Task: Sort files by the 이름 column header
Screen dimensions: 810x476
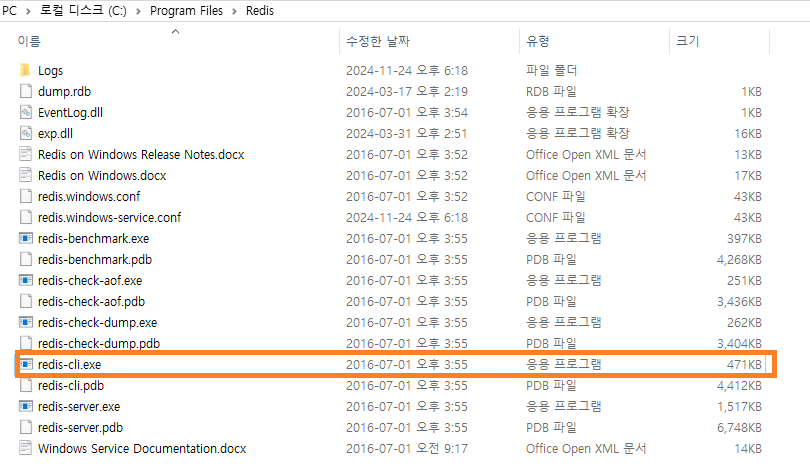Action: [x=29, y=41]
